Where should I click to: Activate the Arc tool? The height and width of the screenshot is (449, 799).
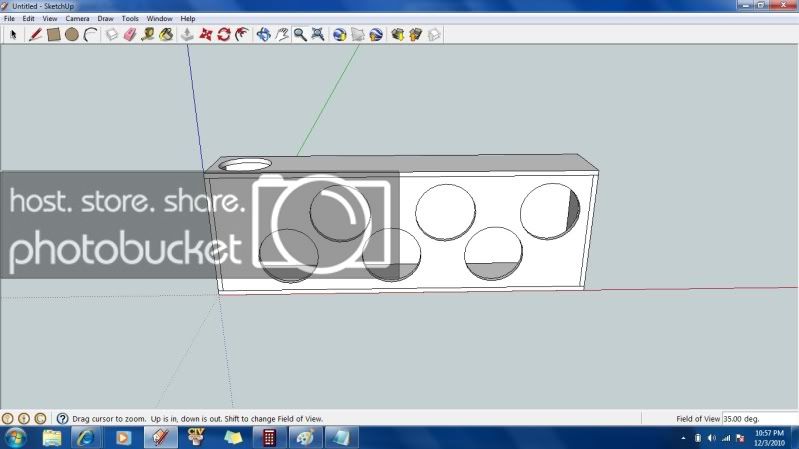90,35
